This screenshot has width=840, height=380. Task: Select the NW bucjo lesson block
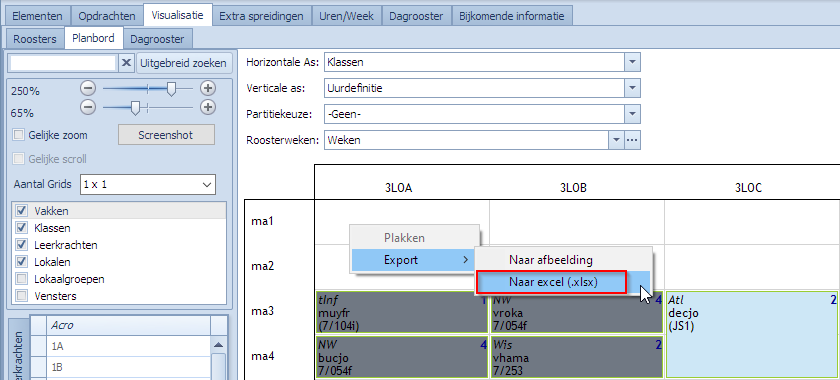tap(402, 356)
